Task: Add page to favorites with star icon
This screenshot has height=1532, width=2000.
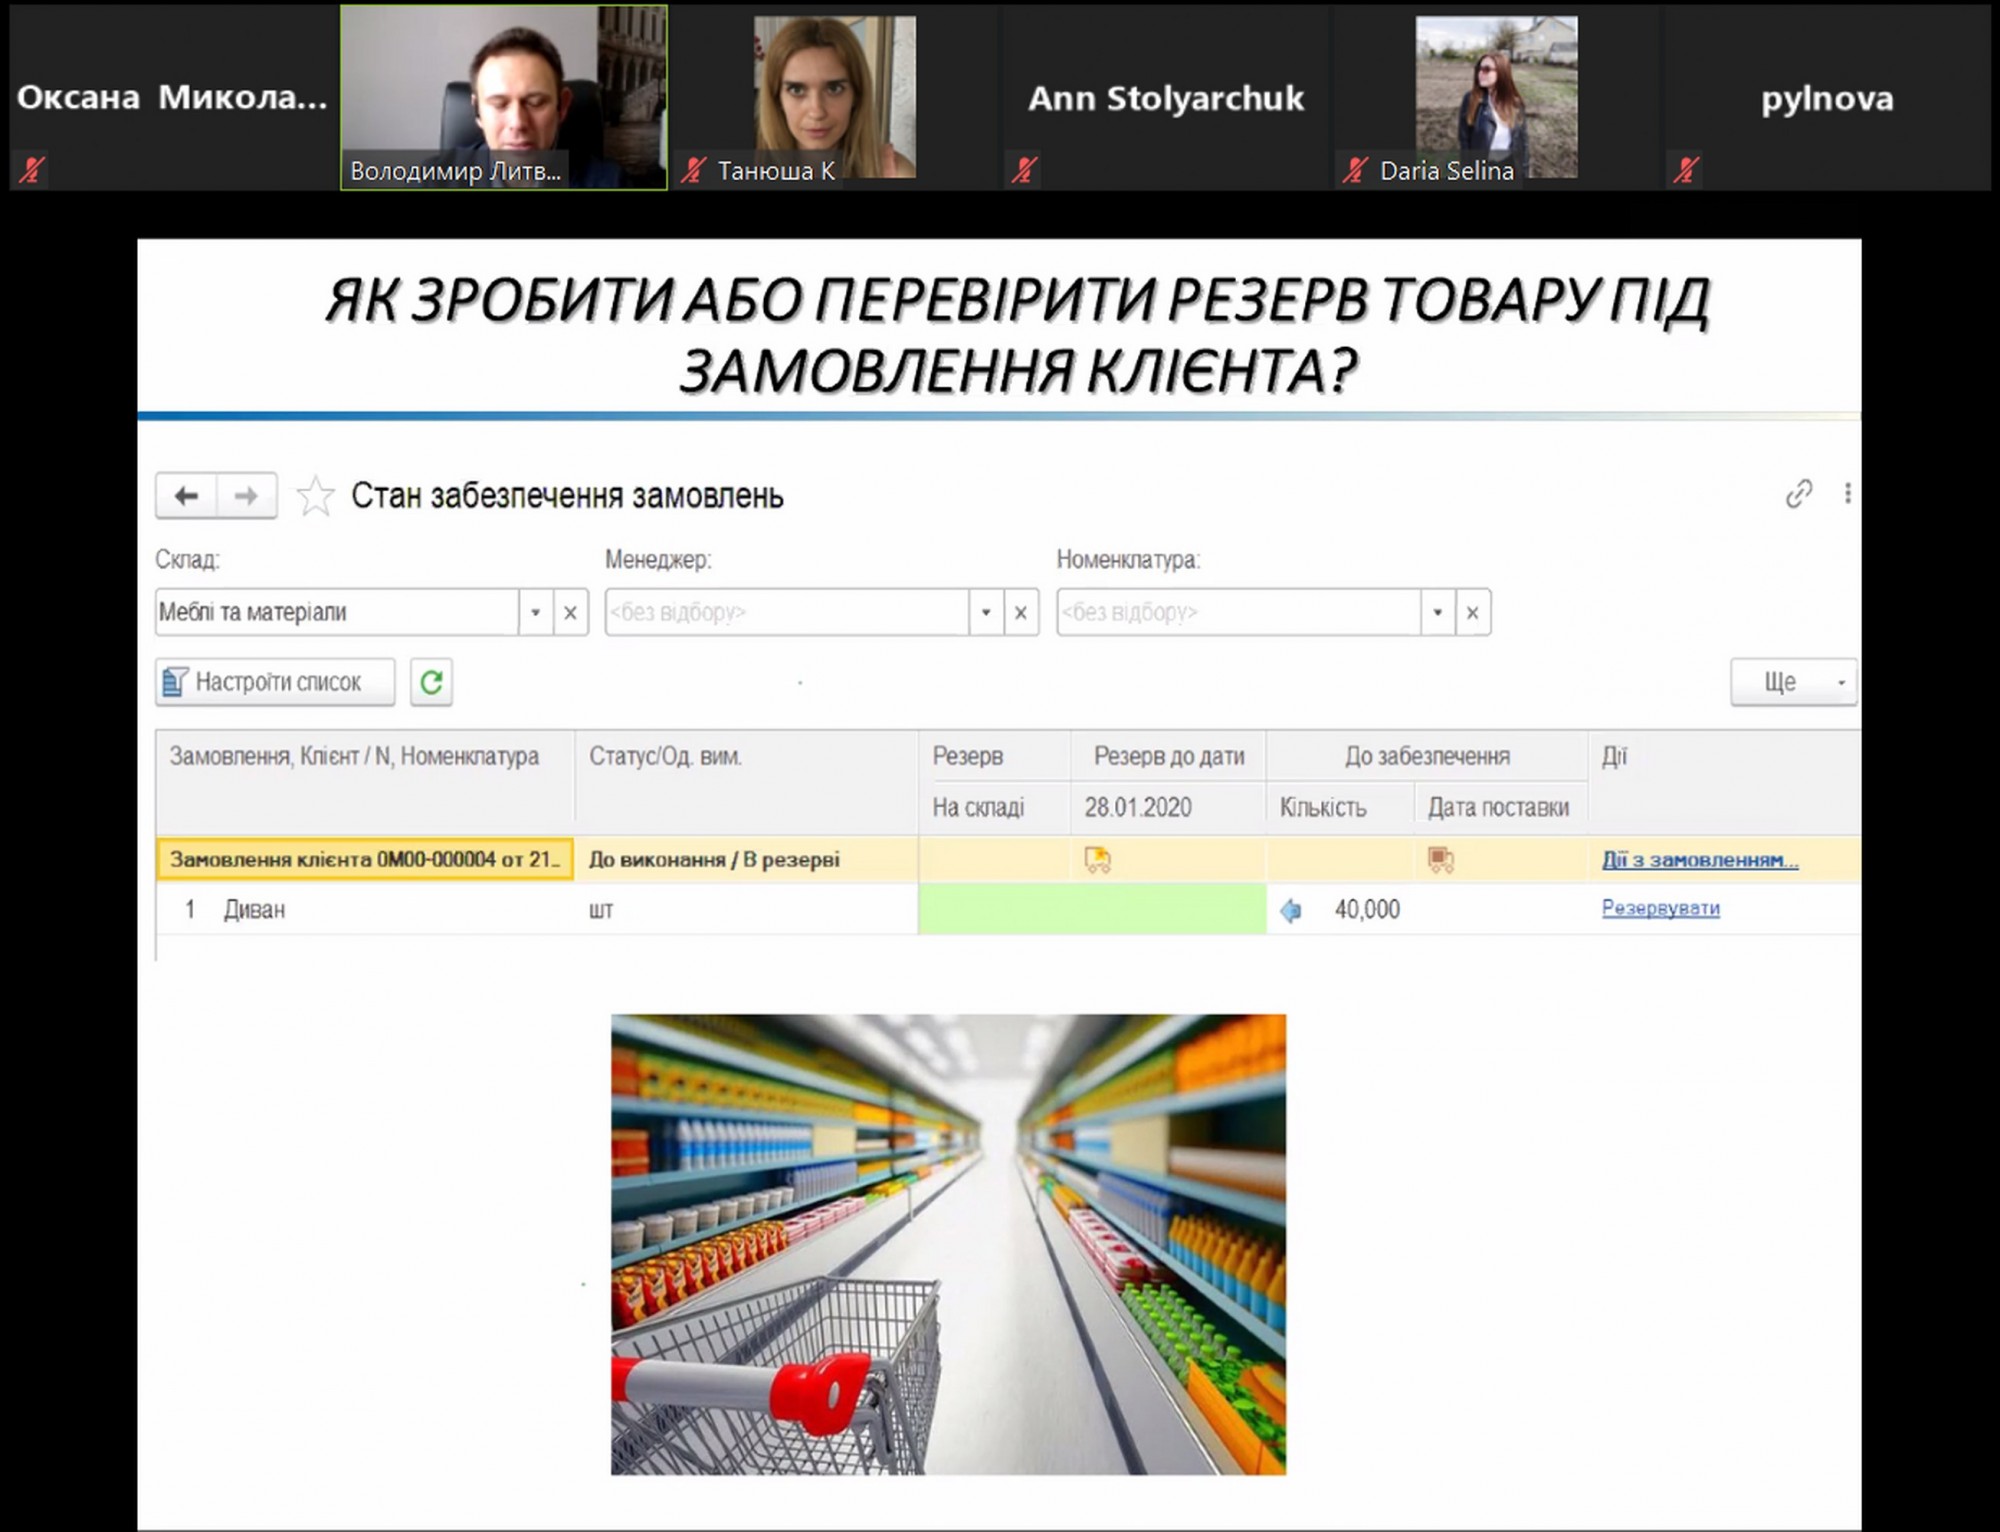Action: (315, 496)
